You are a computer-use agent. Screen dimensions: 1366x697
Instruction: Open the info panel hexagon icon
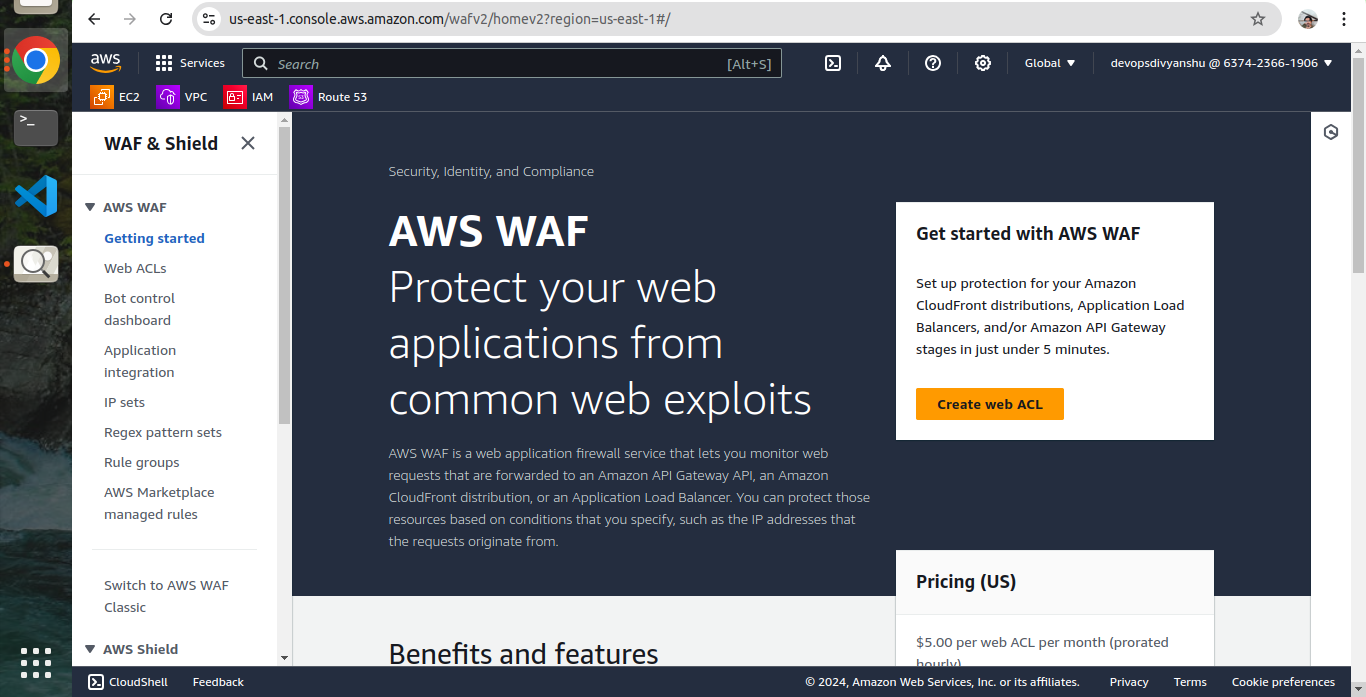coord(1330,132)
